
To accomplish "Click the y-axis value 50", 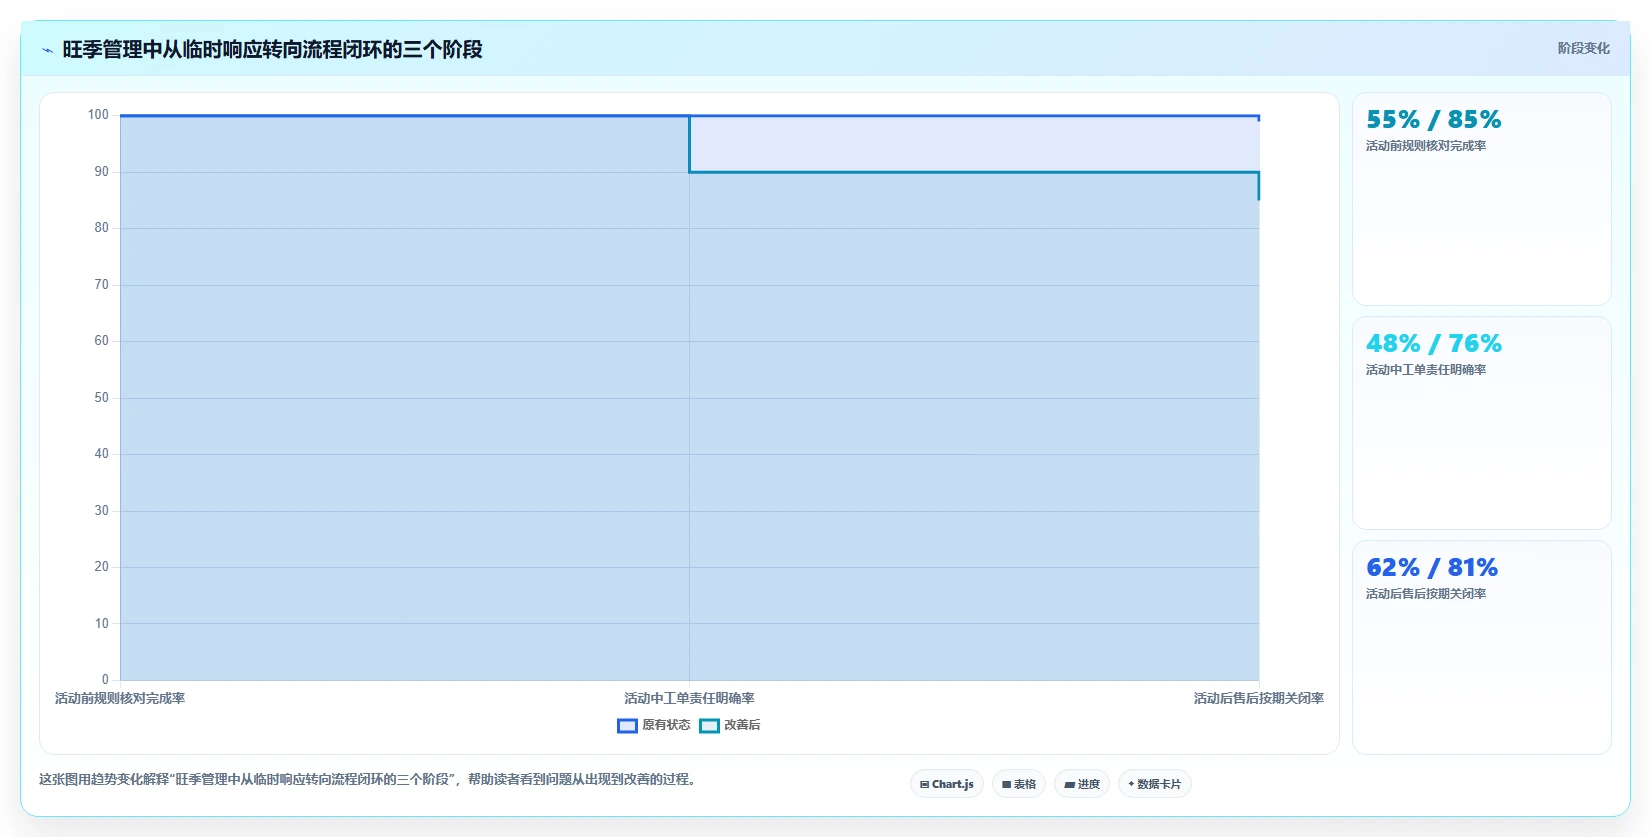I will click(x=101, y=398).
